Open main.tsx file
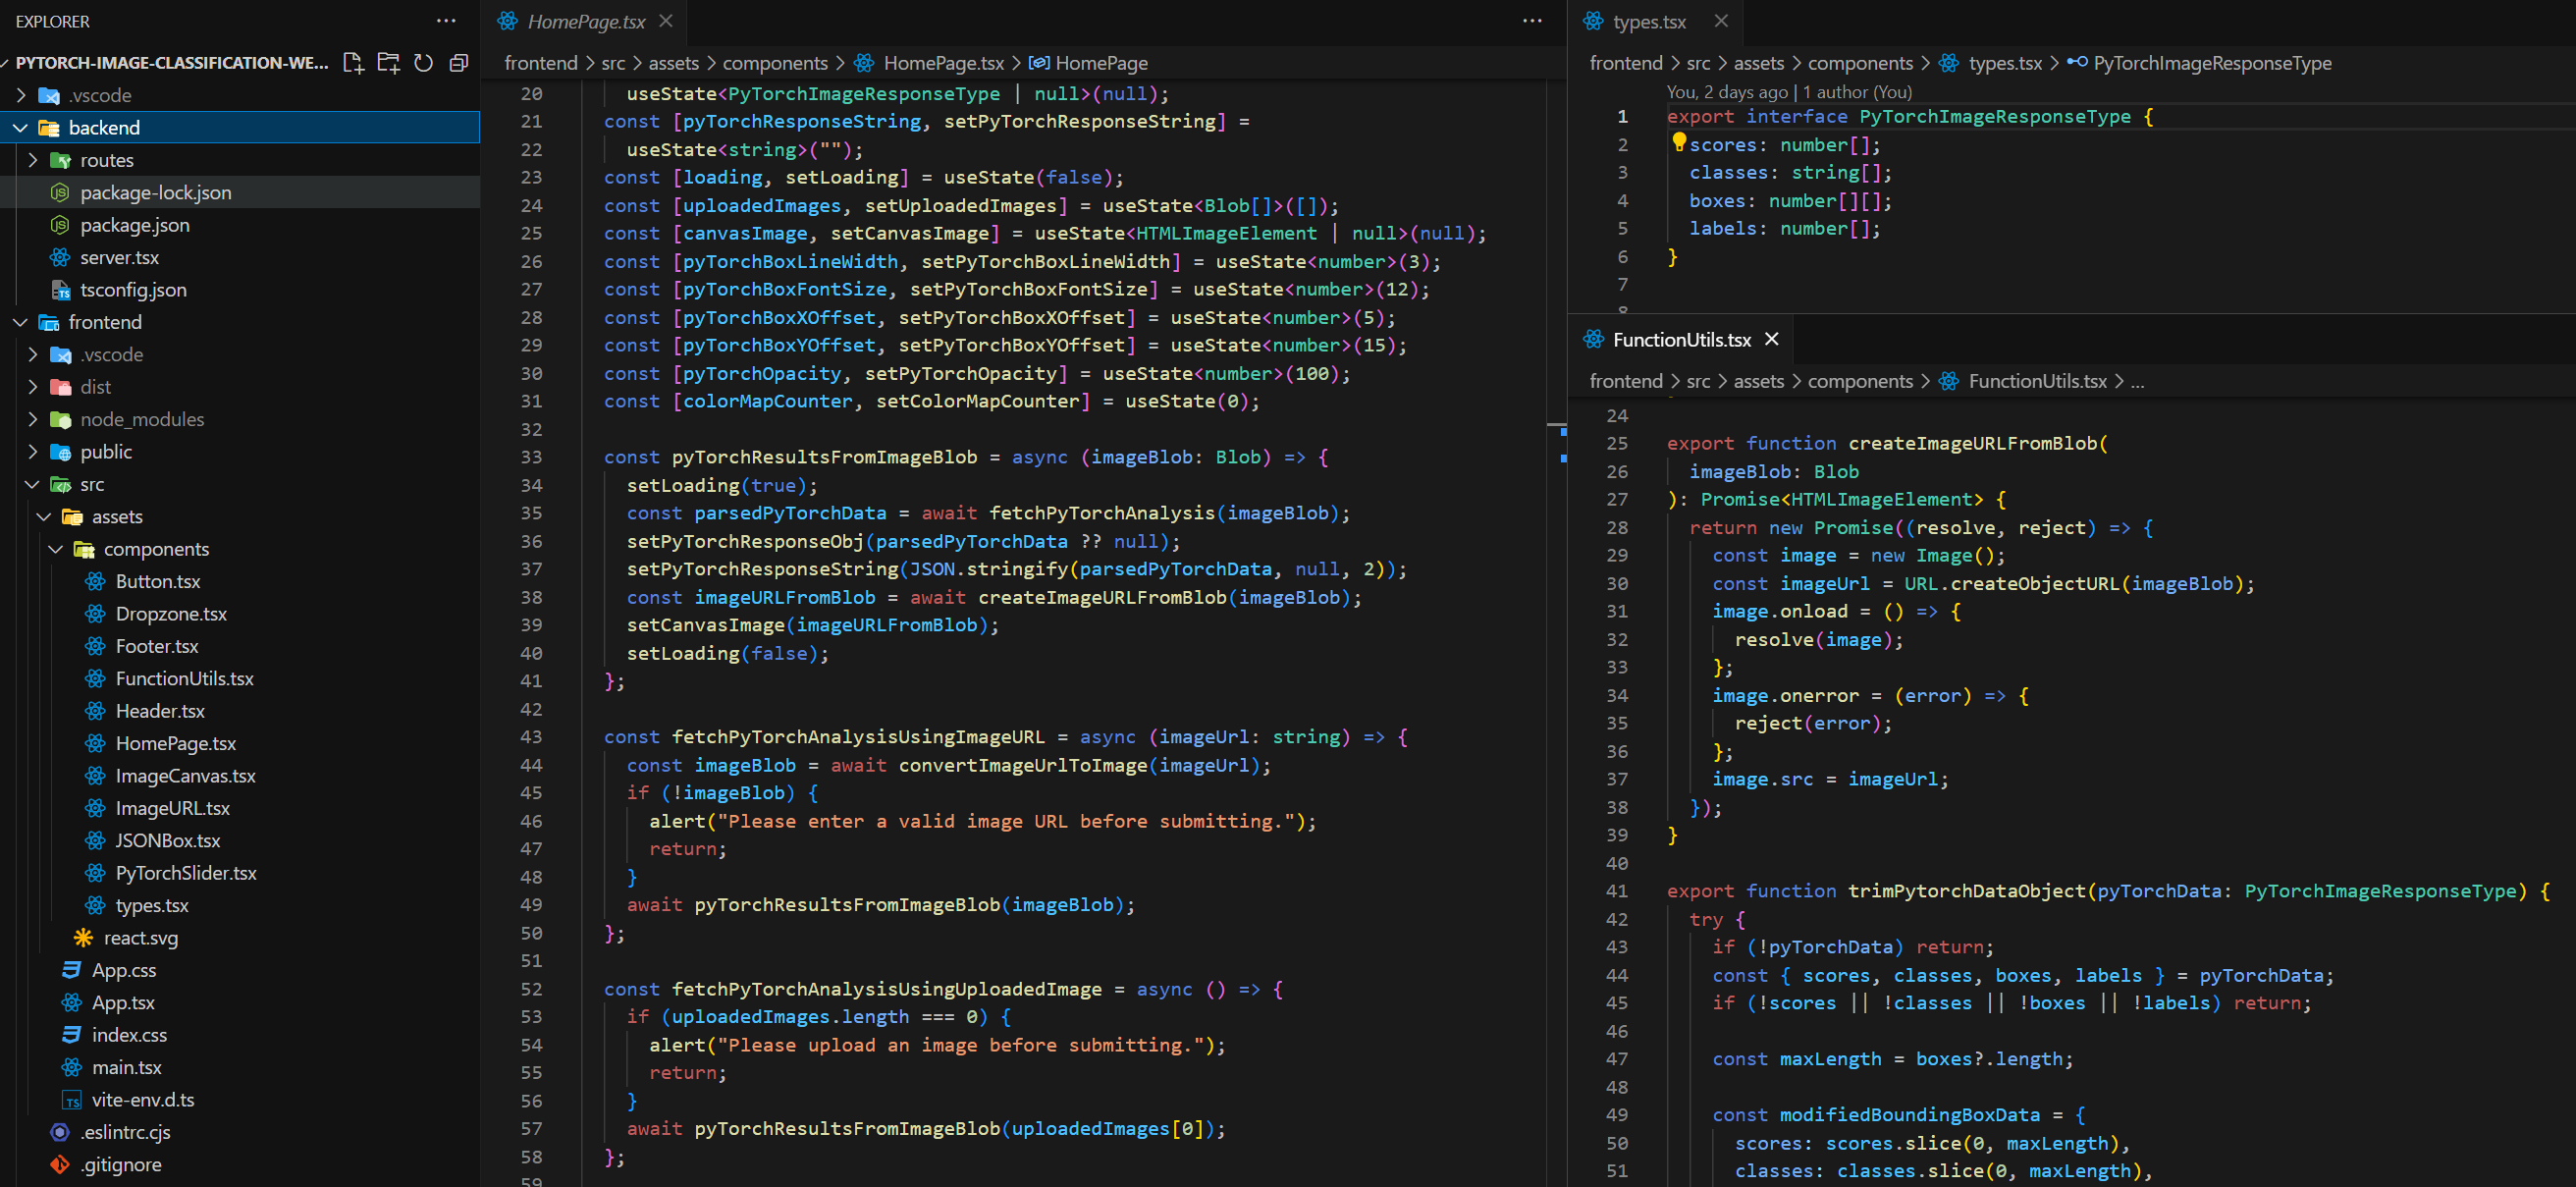The width and height of the screenshot is (2576, 1187). [x=240, y=1067]
